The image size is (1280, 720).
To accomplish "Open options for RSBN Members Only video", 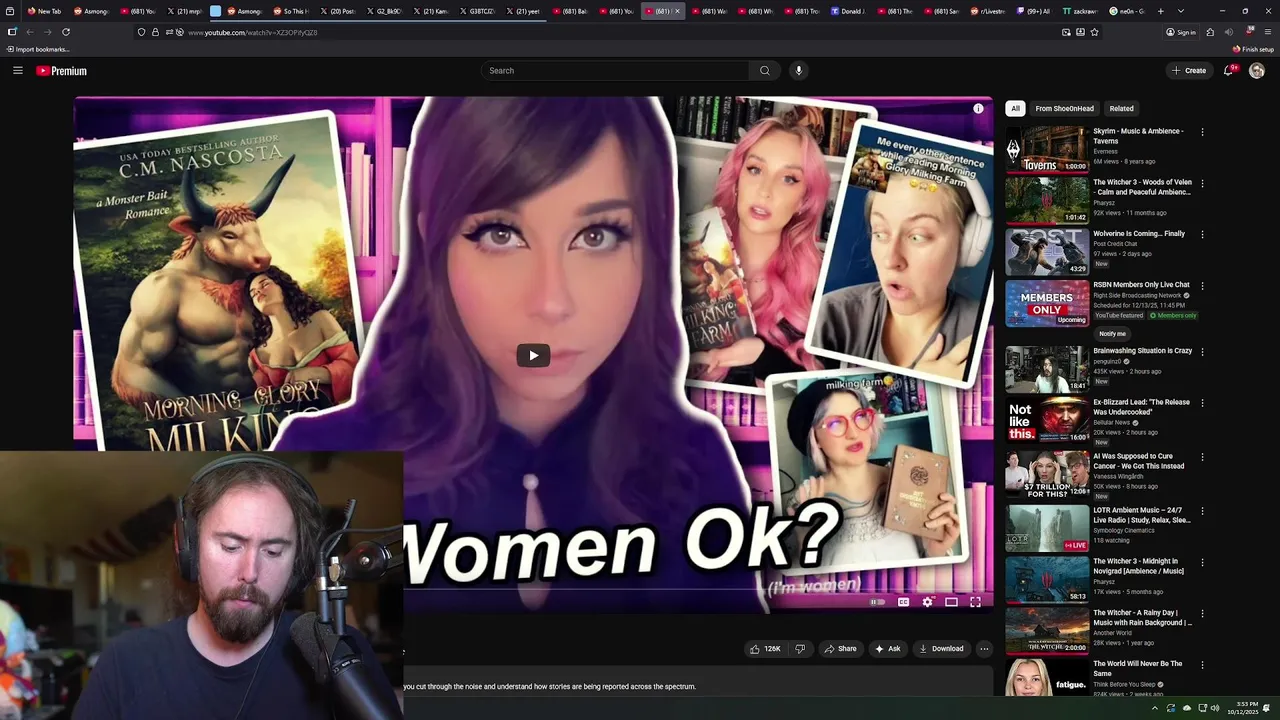I will pos(1202,286).
